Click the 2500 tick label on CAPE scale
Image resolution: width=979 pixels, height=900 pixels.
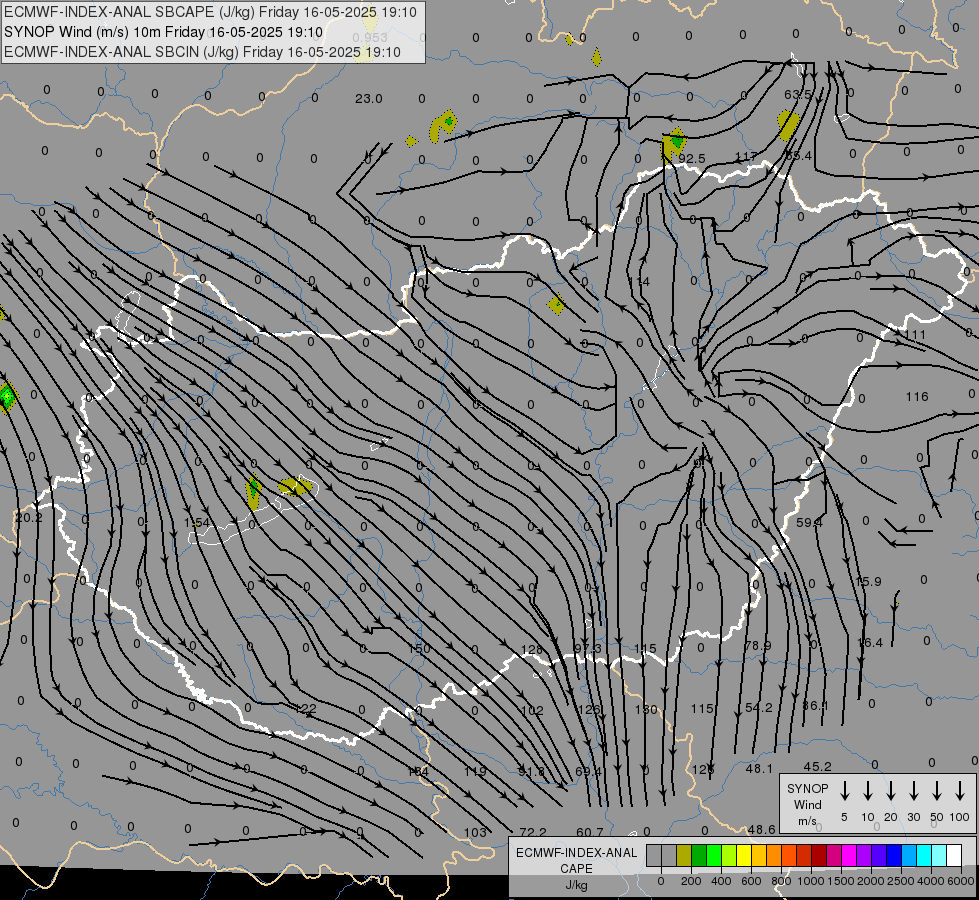[x=901, y=881]
